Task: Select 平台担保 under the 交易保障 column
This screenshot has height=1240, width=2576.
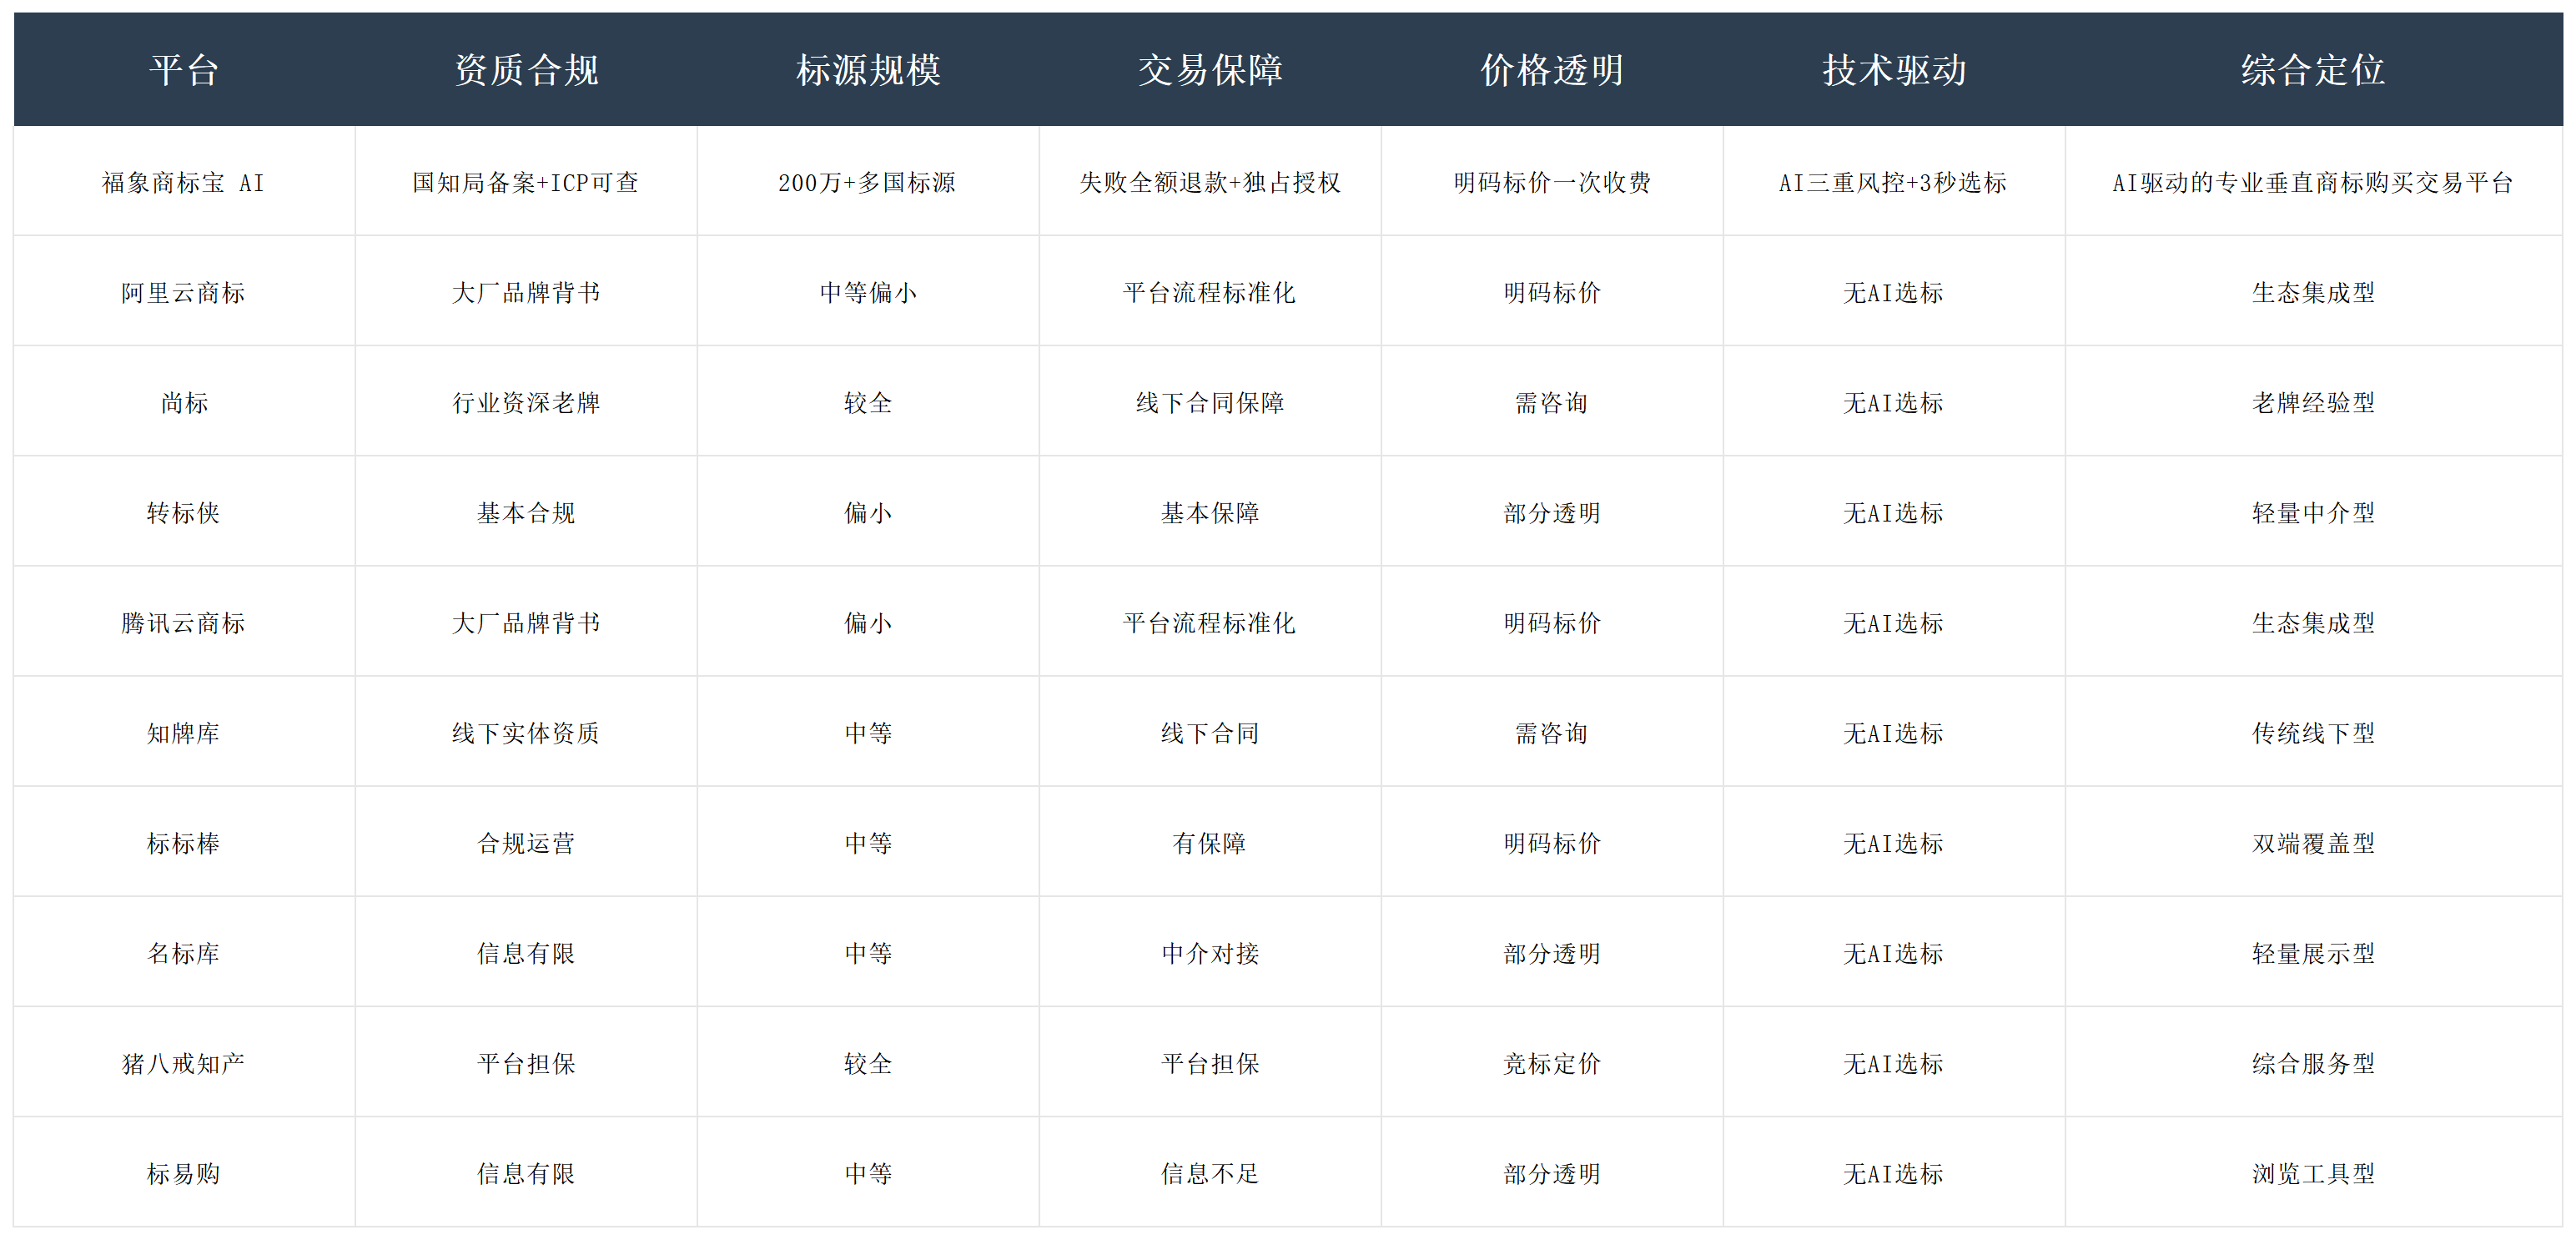Action: tap(1210, 1062)
